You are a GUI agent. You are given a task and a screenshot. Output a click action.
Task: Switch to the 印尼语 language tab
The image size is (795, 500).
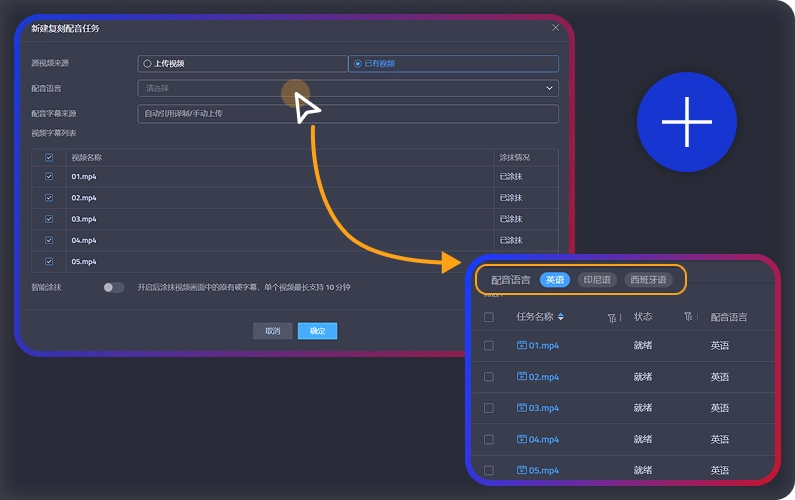coord(597,280)
